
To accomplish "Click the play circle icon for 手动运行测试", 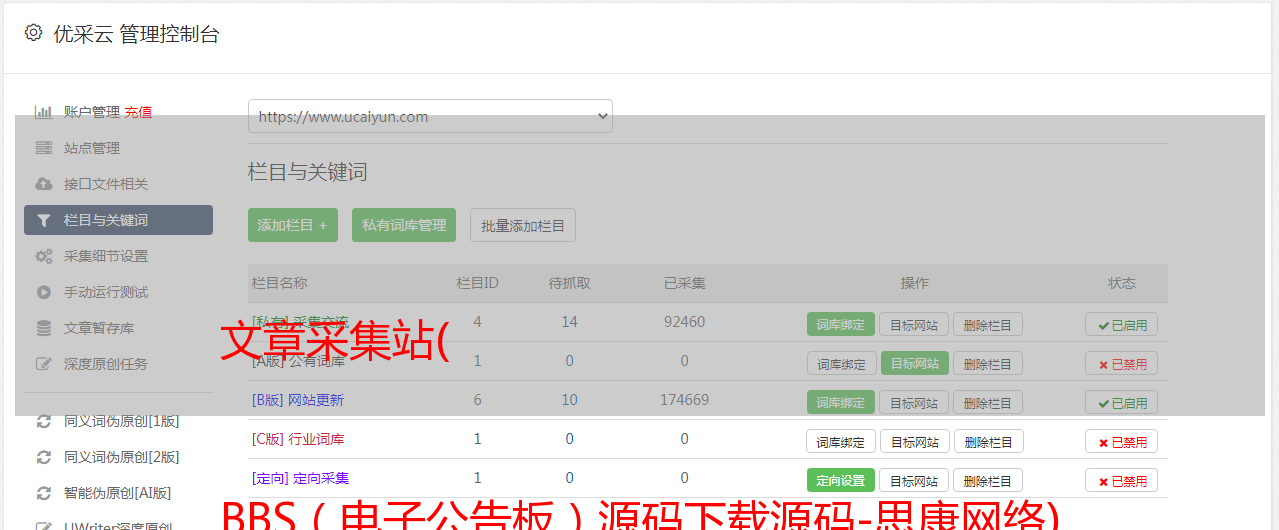I will click(43, 292).
